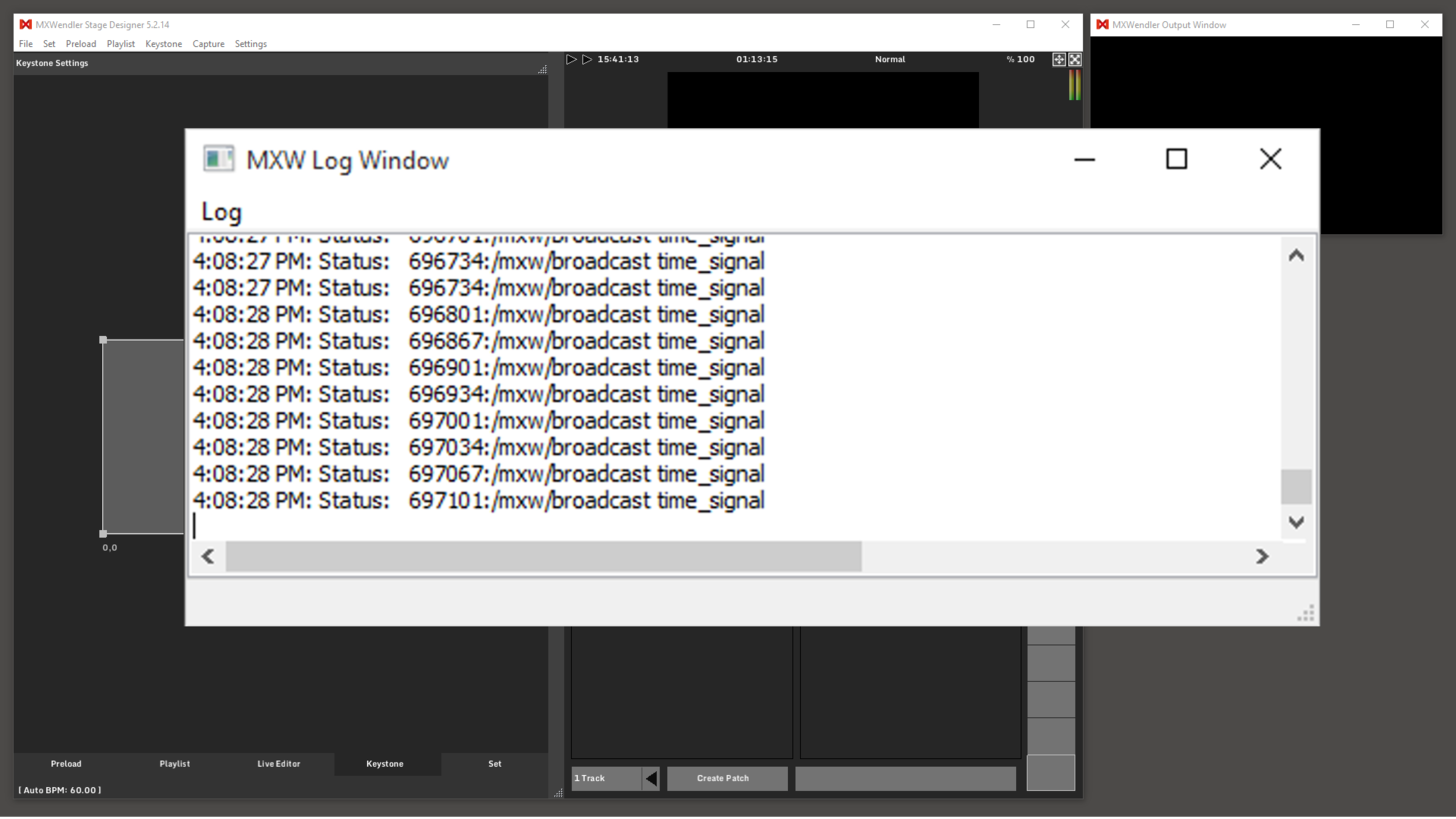Click the MXWendler Output Window logo icon
The height and width of the screenshot is (819, 1456).
click(x=1102, y=25)
